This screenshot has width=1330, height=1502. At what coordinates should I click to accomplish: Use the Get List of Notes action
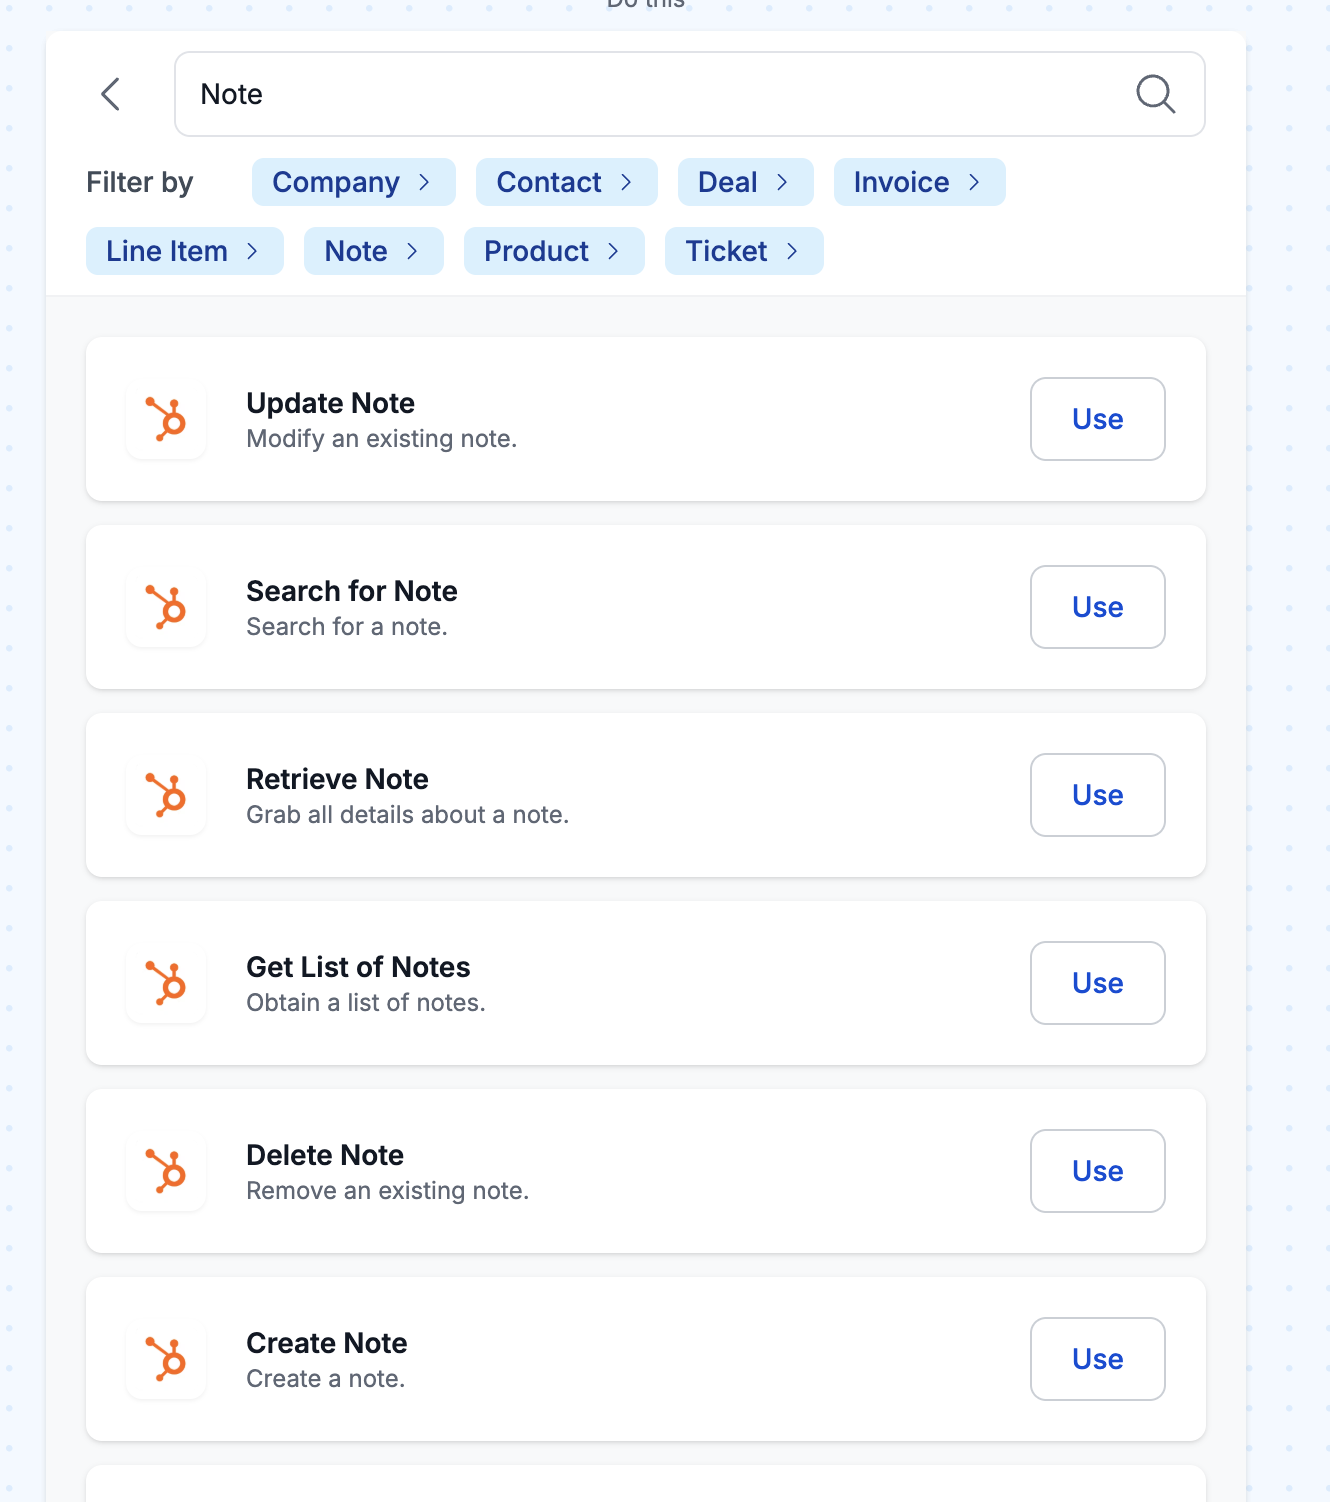(1098, 983)
